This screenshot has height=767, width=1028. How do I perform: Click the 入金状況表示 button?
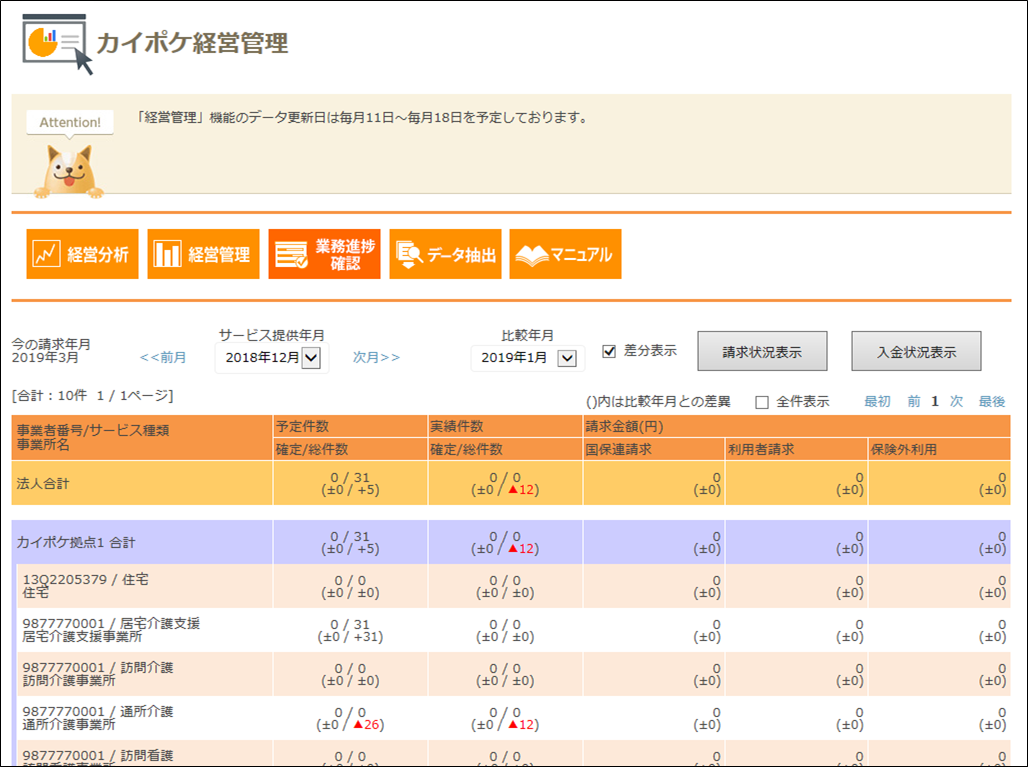pos(916,351)
